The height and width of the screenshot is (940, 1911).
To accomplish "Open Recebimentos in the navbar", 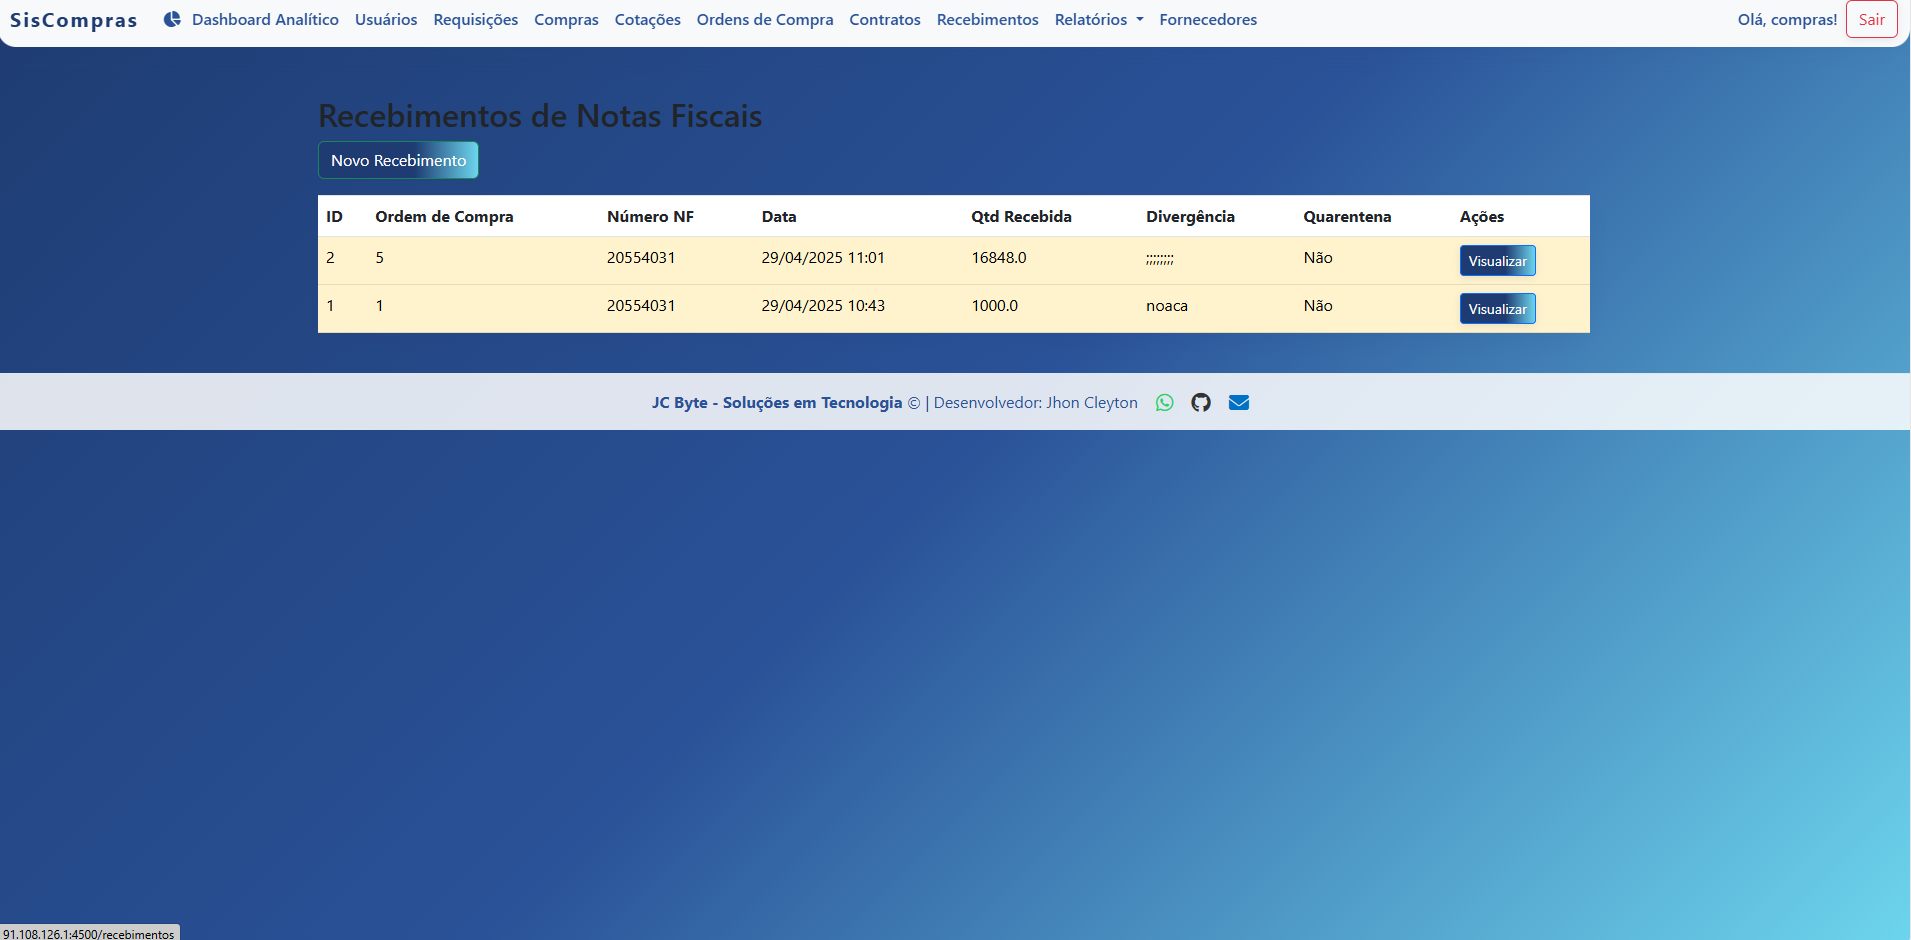I will click(987, 20).
